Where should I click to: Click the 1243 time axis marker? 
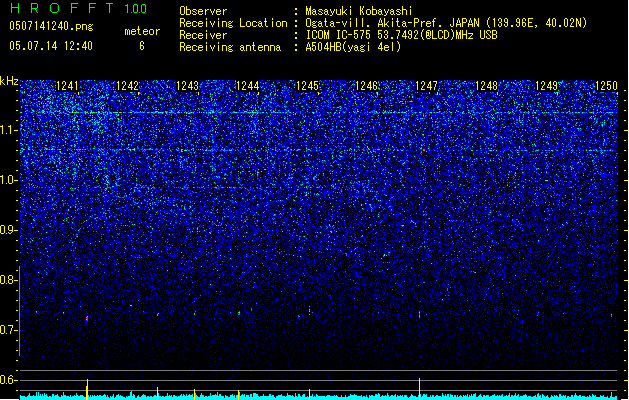coord(187,86)
